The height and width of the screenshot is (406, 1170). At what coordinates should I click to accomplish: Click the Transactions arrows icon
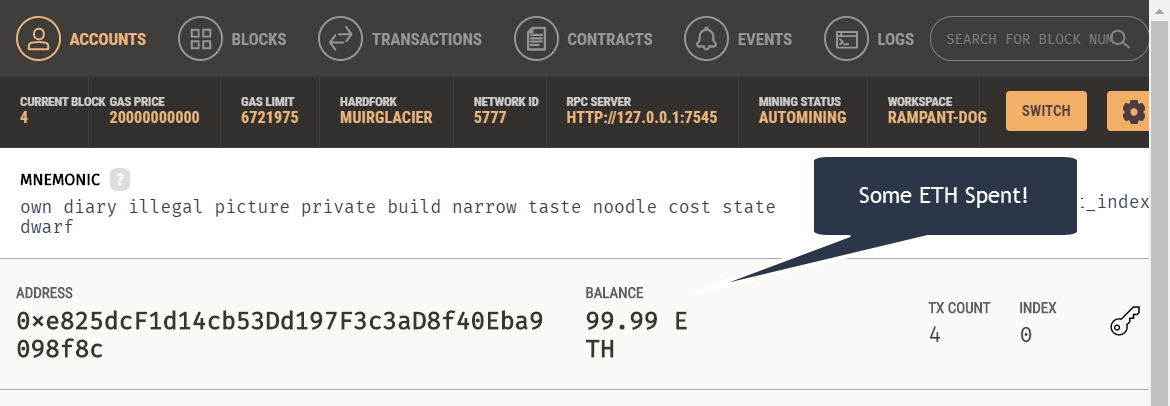coord(341,39)
